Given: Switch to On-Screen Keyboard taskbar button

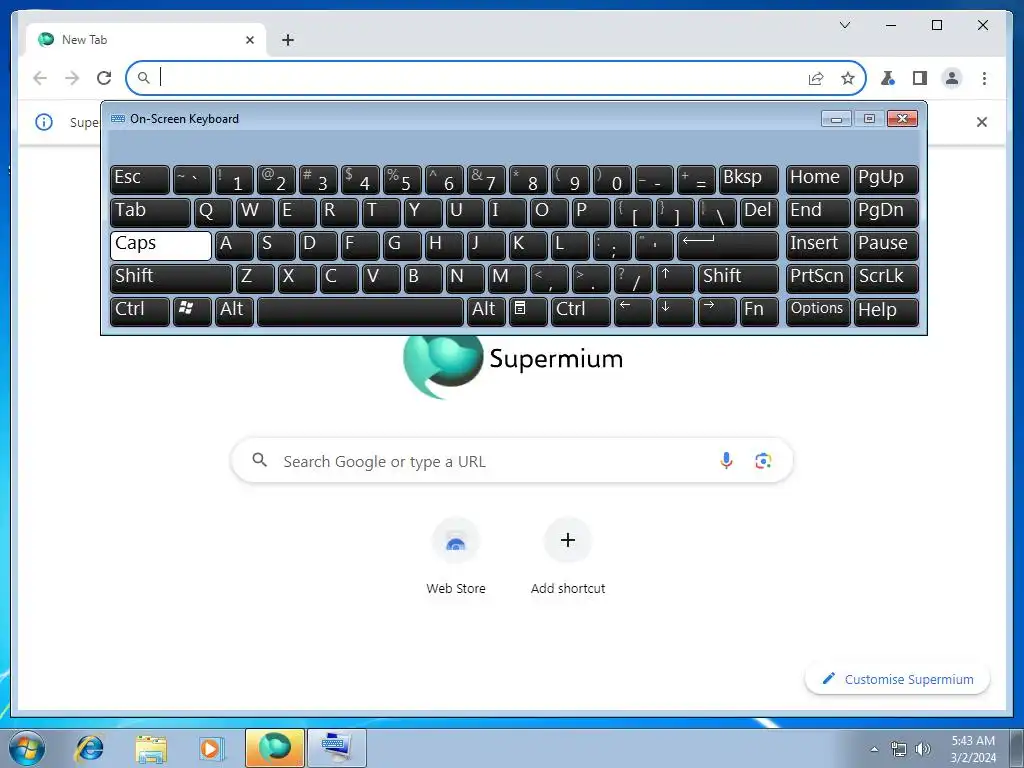Looking at the screenshot, I should (x=336, y=748).
